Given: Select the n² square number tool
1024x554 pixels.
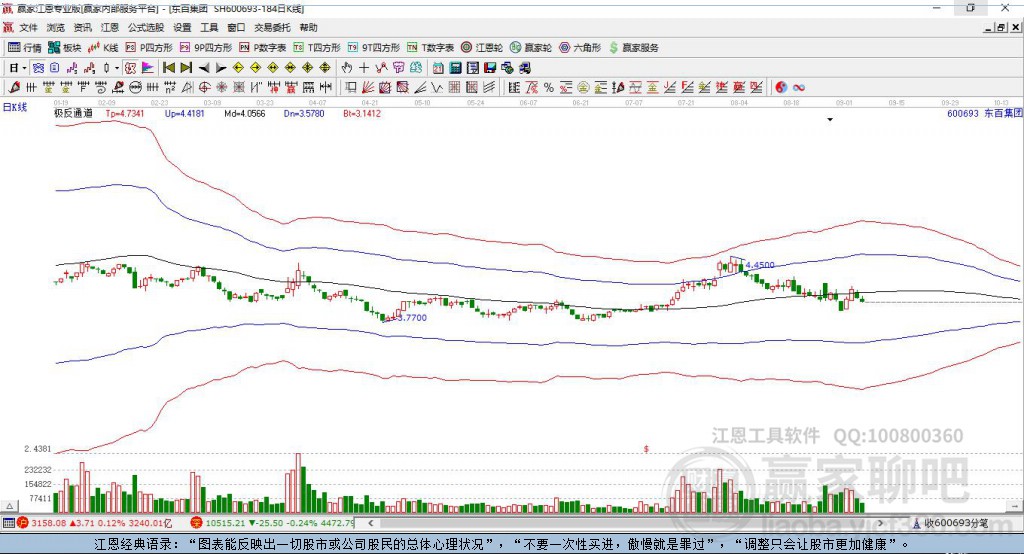Looking at the screenshot, I should 170,87.
